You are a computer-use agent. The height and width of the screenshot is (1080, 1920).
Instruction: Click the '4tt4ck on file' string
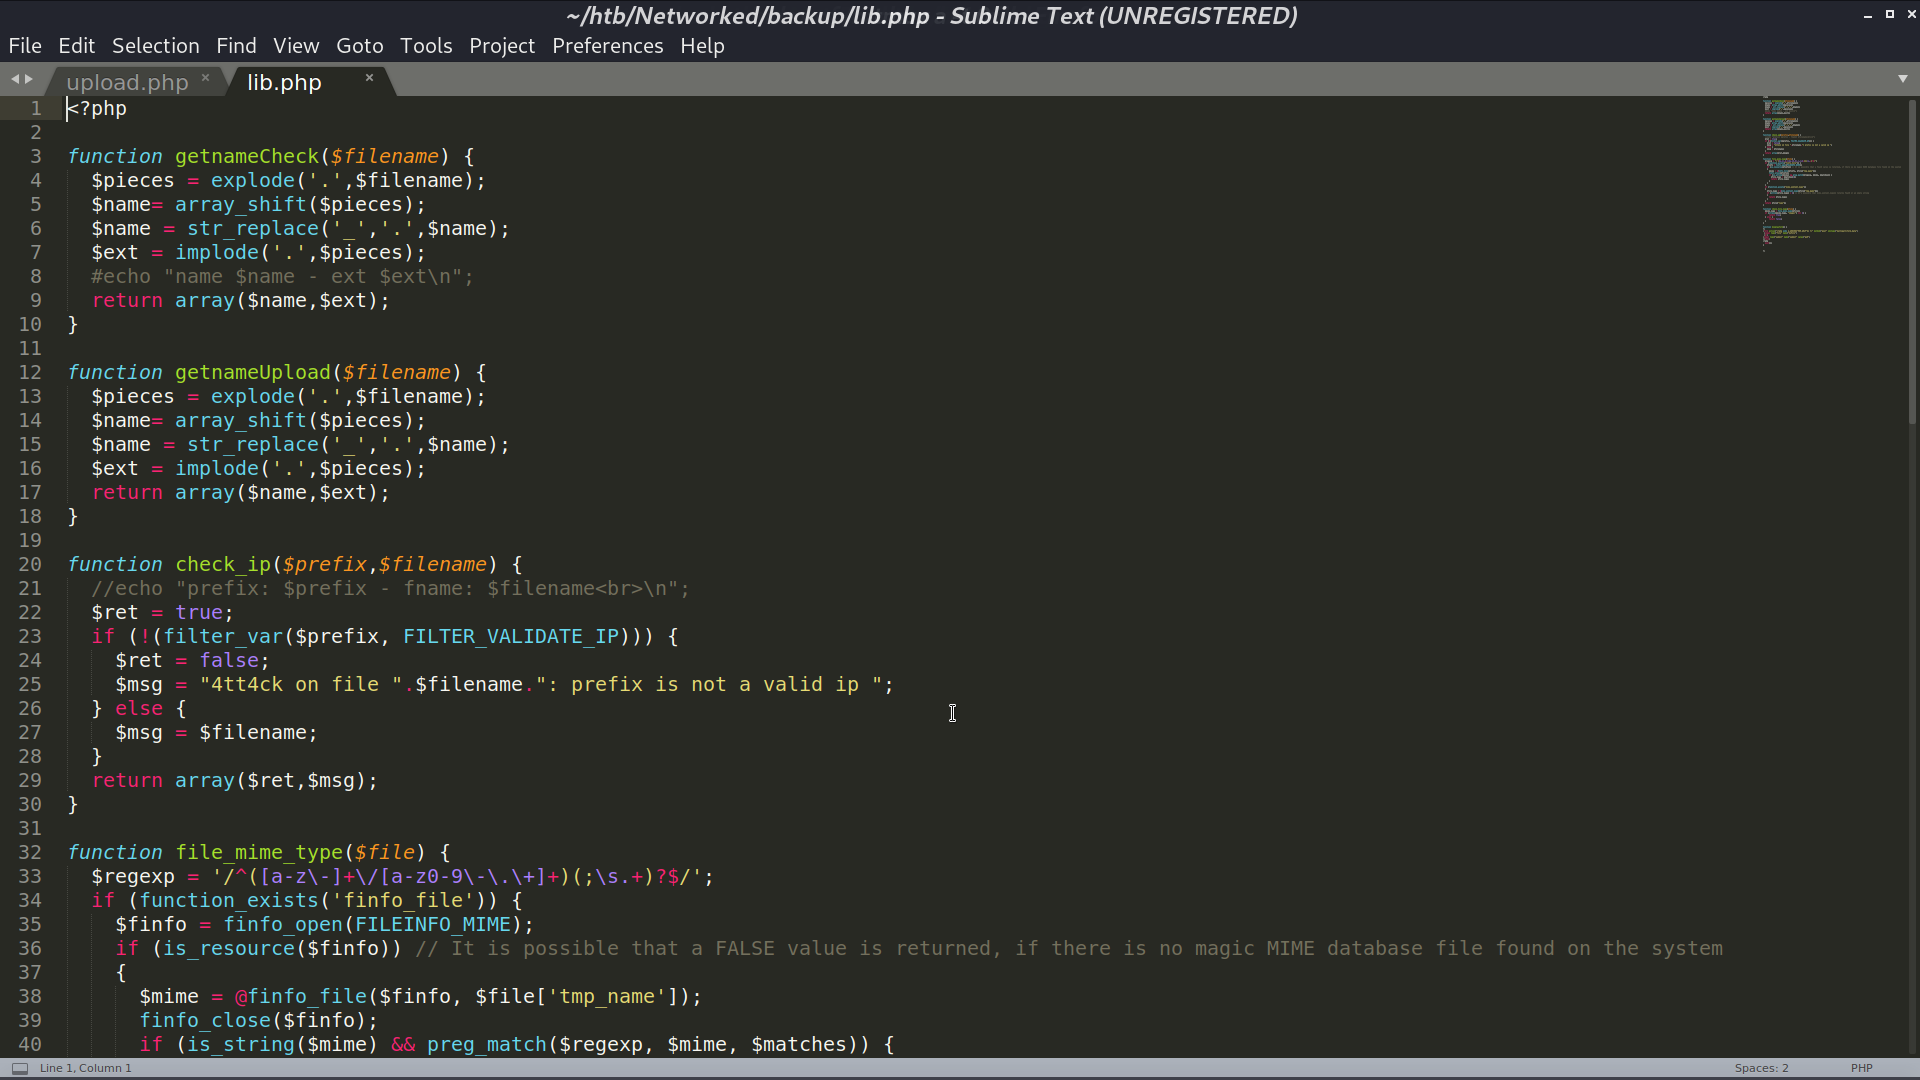pyautogui.click(x=295, y=684)
